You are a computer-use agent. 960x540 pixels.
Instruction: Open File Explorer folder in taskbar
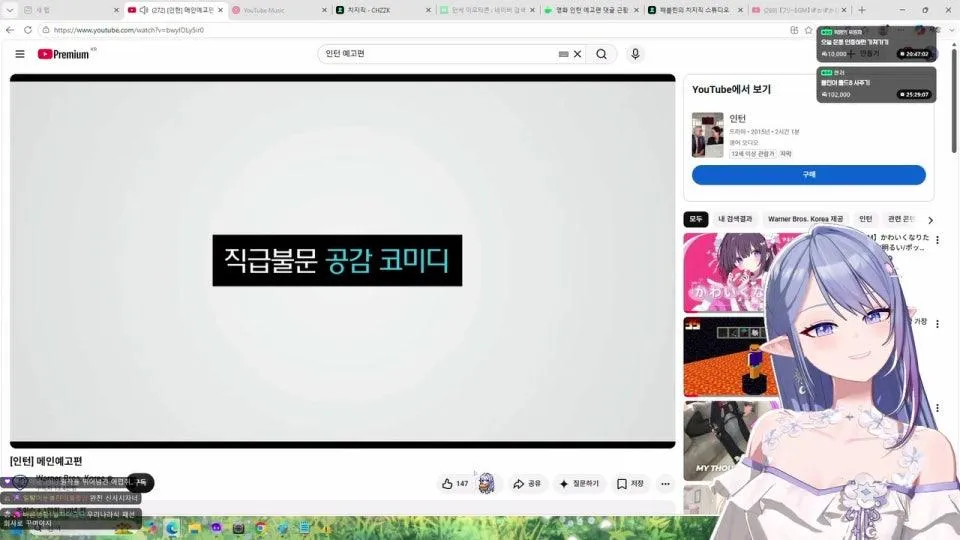tap(194, 528)
